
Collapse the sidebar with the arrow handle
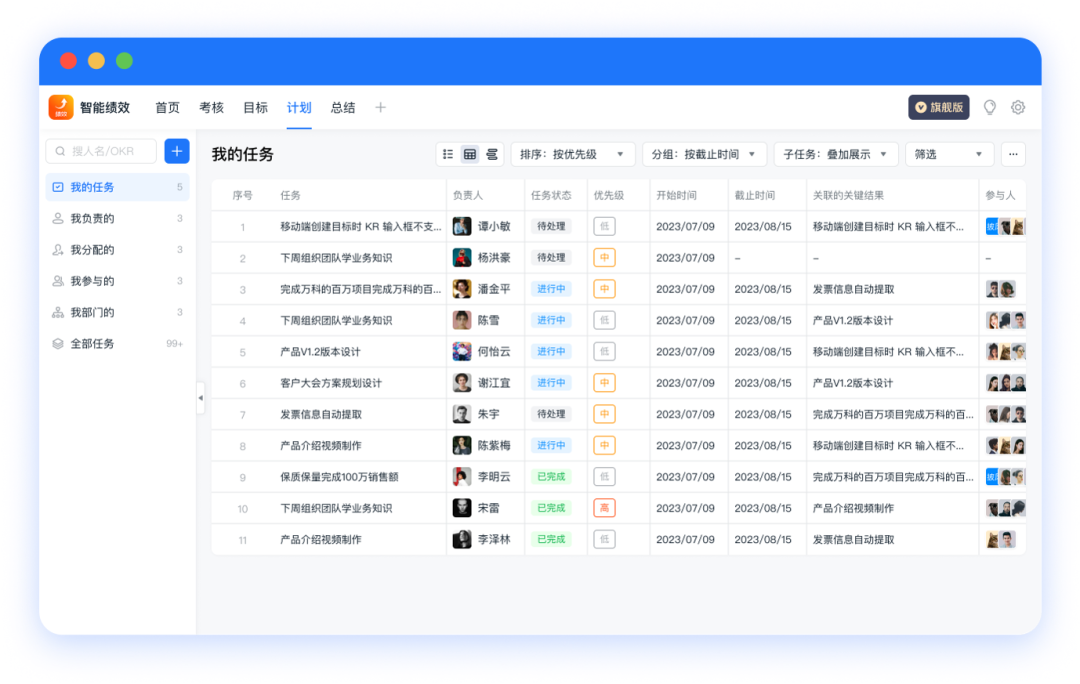click(200, 398)
